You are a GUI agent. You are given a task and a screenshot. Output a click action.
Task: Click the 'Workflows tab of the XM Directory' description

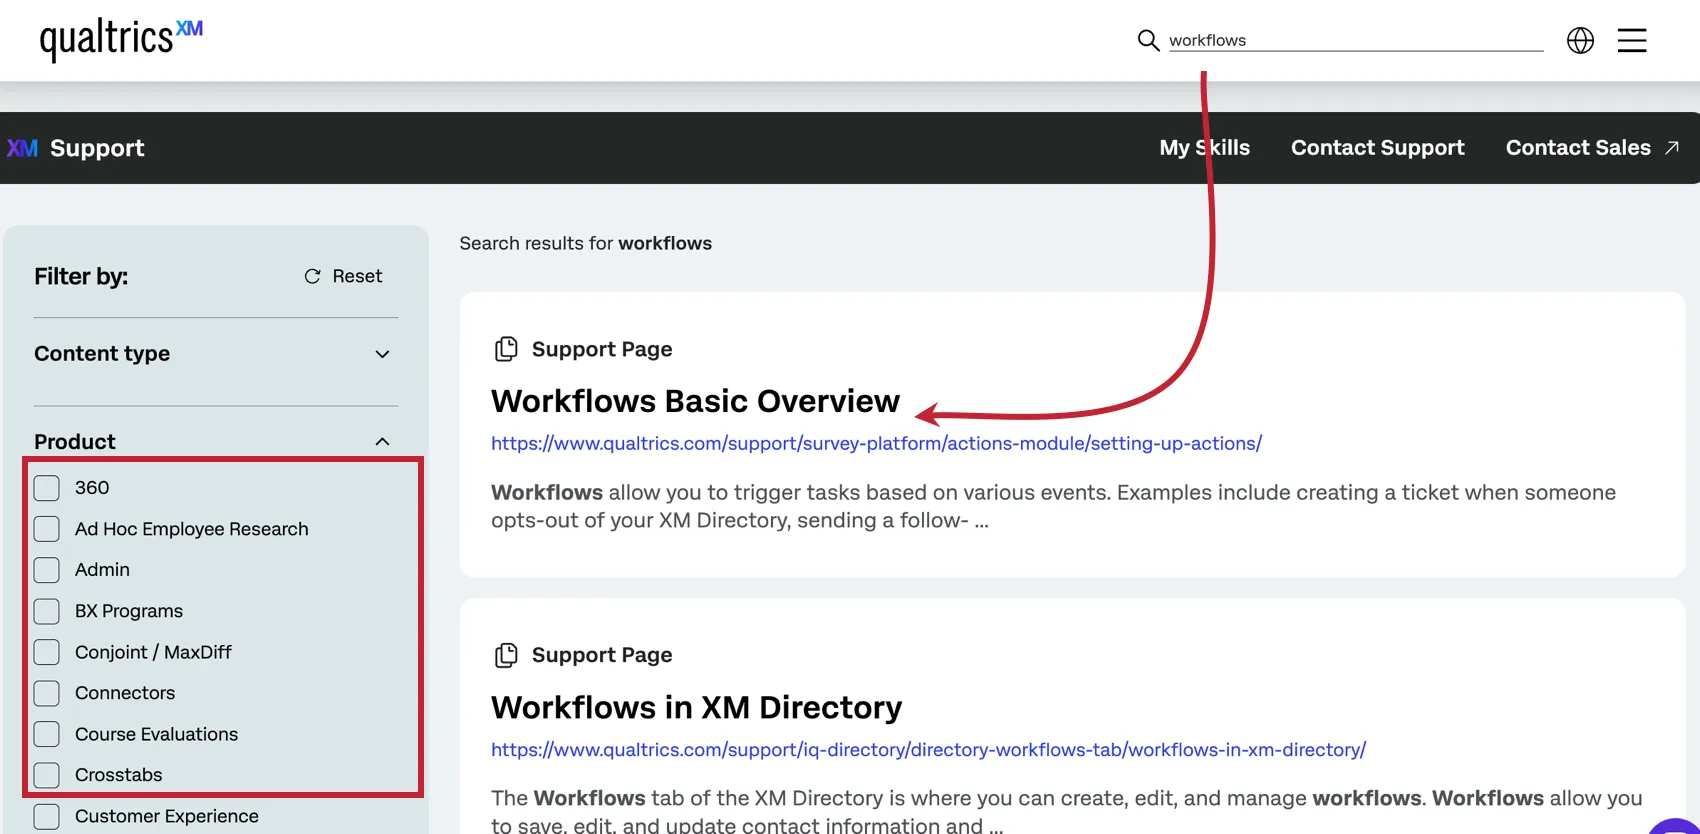1066,811
